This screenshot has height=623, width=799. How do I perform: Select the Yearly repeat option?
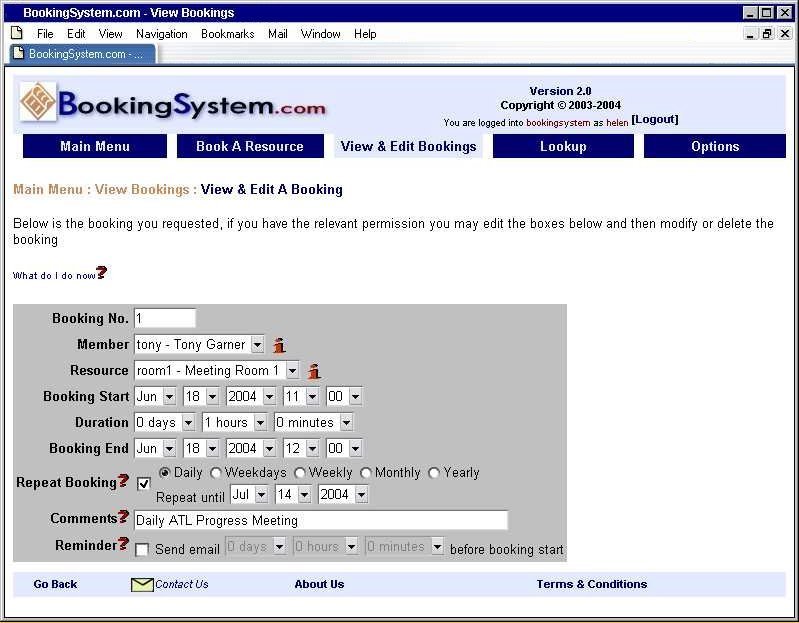(x=434, y=473)
